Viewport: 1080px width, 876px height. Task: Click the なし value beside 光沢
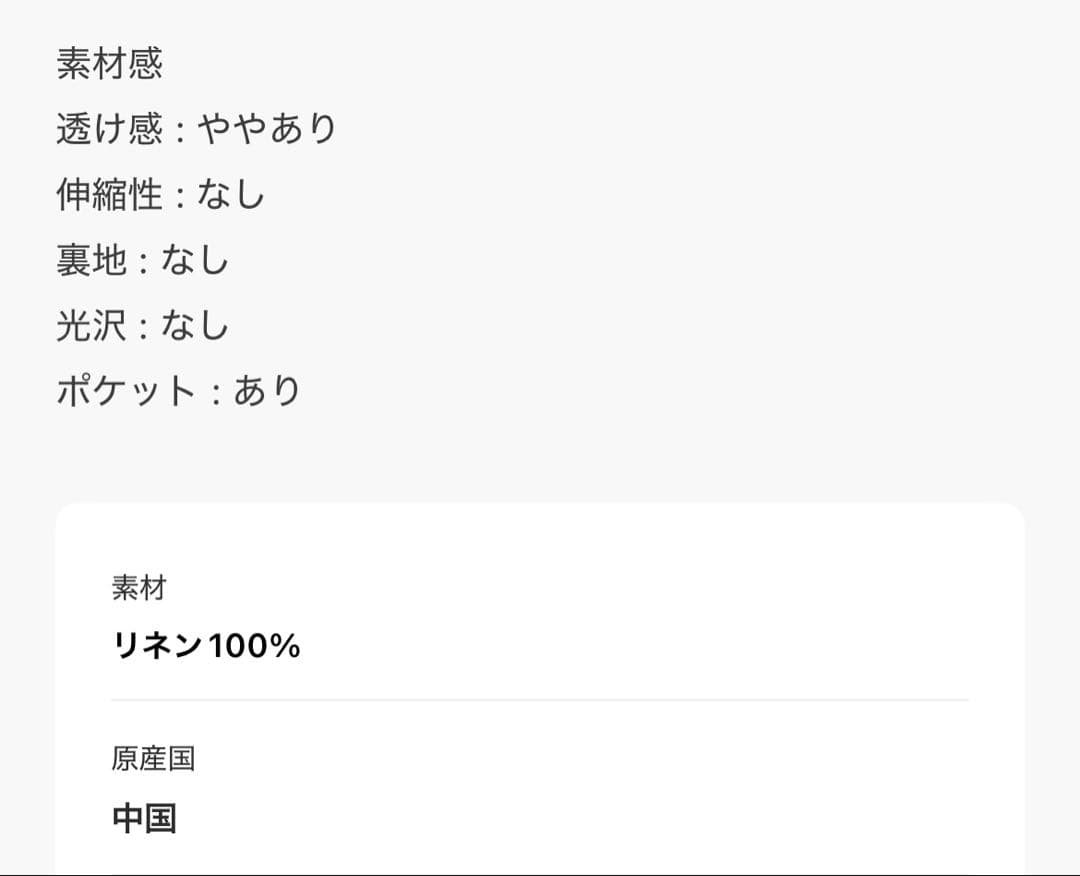tap(196, 326)
